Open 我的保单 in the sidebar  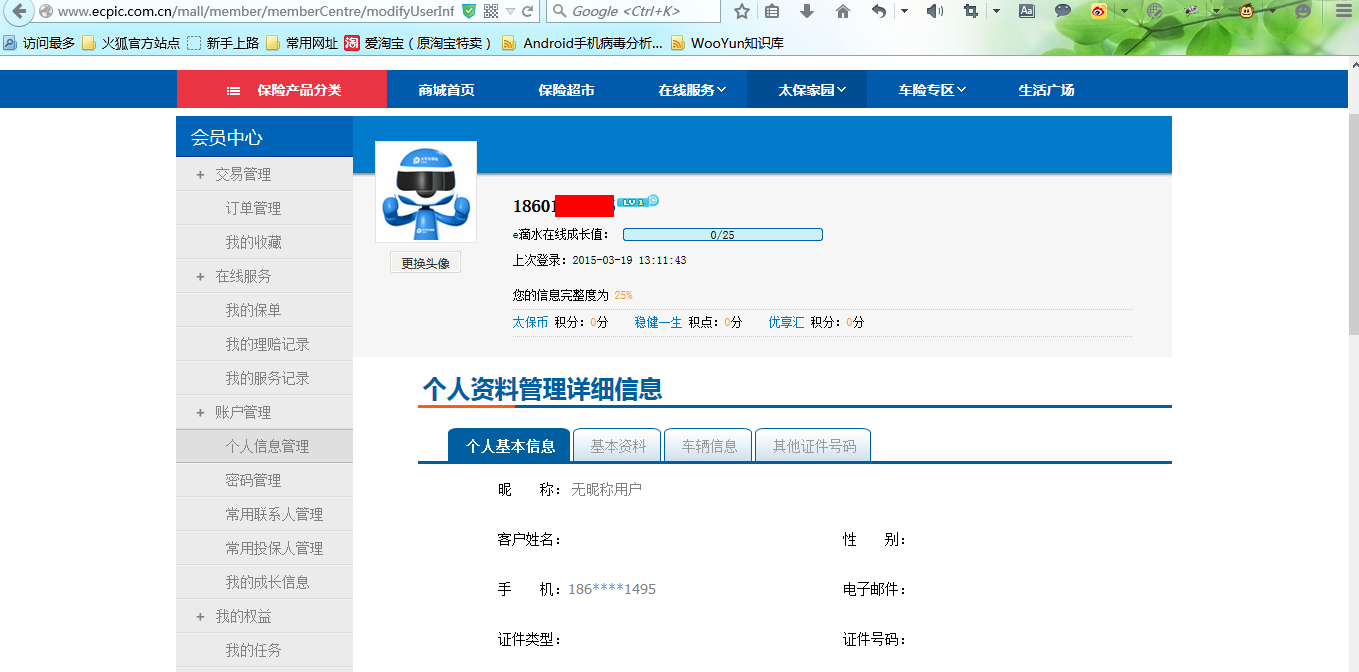click(x=264, y=310)
